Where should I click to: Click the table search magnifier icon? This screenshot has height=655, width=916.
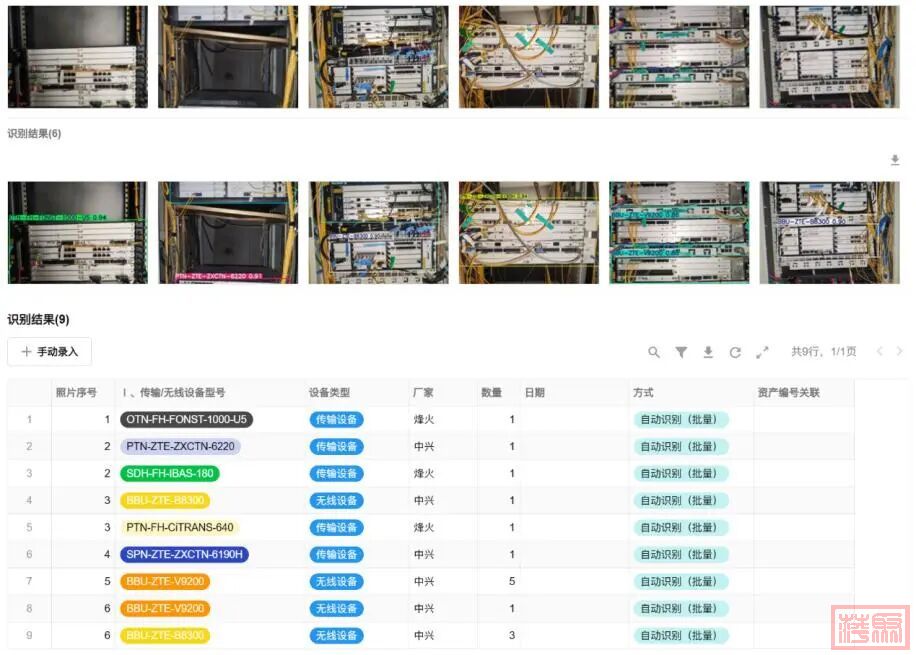click(654, 352)
